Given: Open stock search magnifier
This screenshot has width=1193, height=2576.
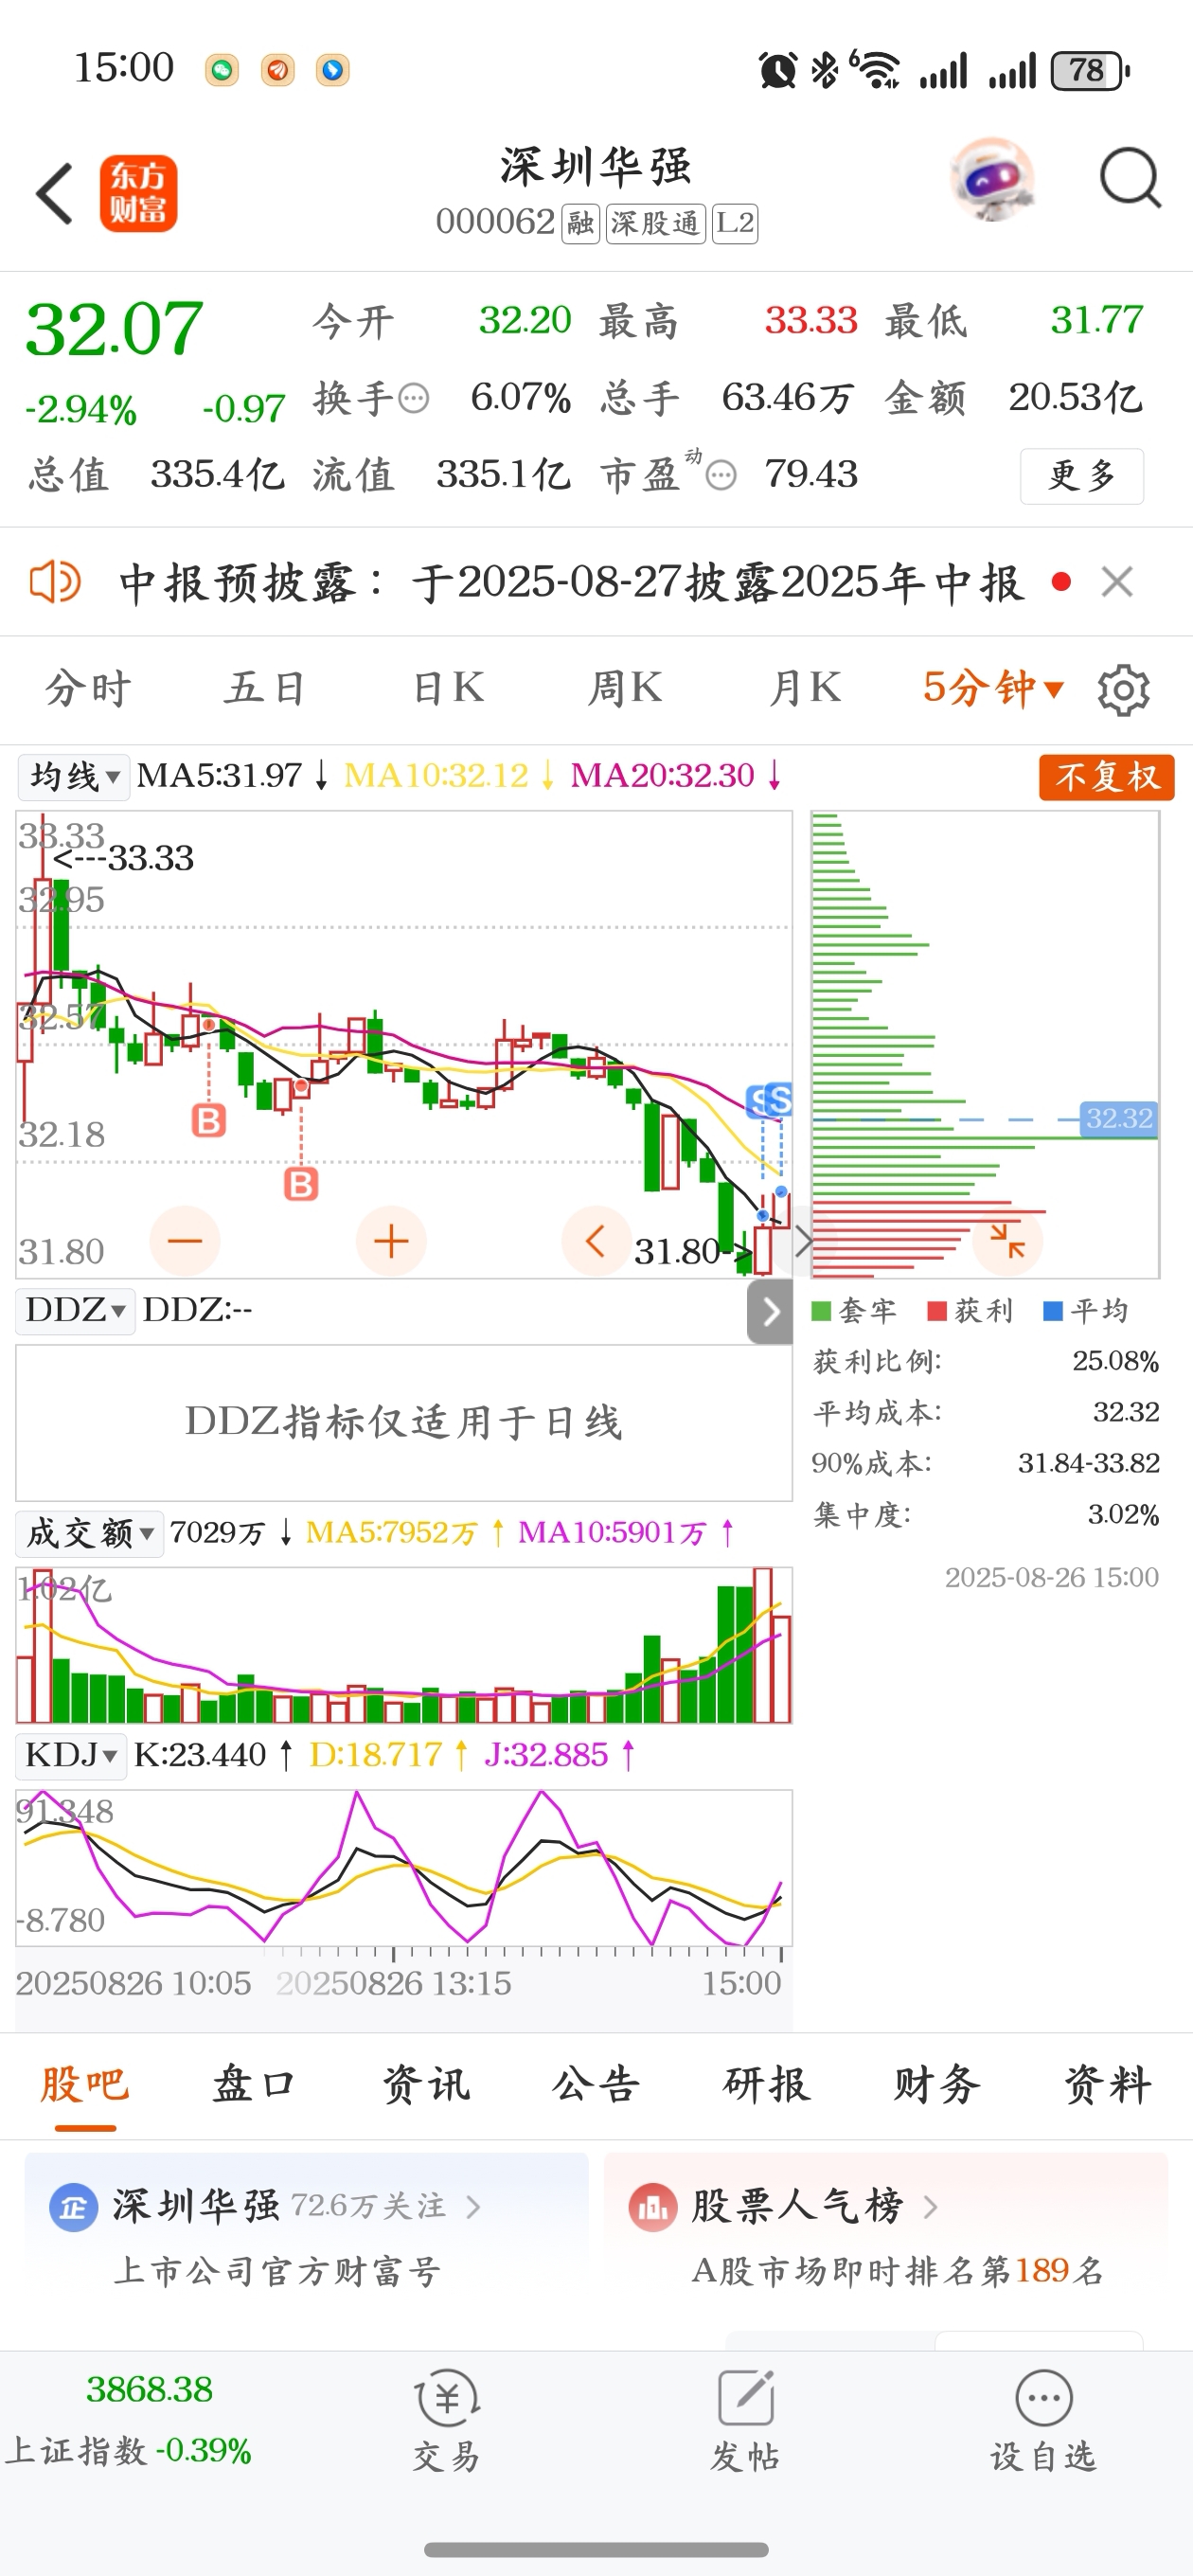Looking at the screenshot, I should click(1130, 180).
